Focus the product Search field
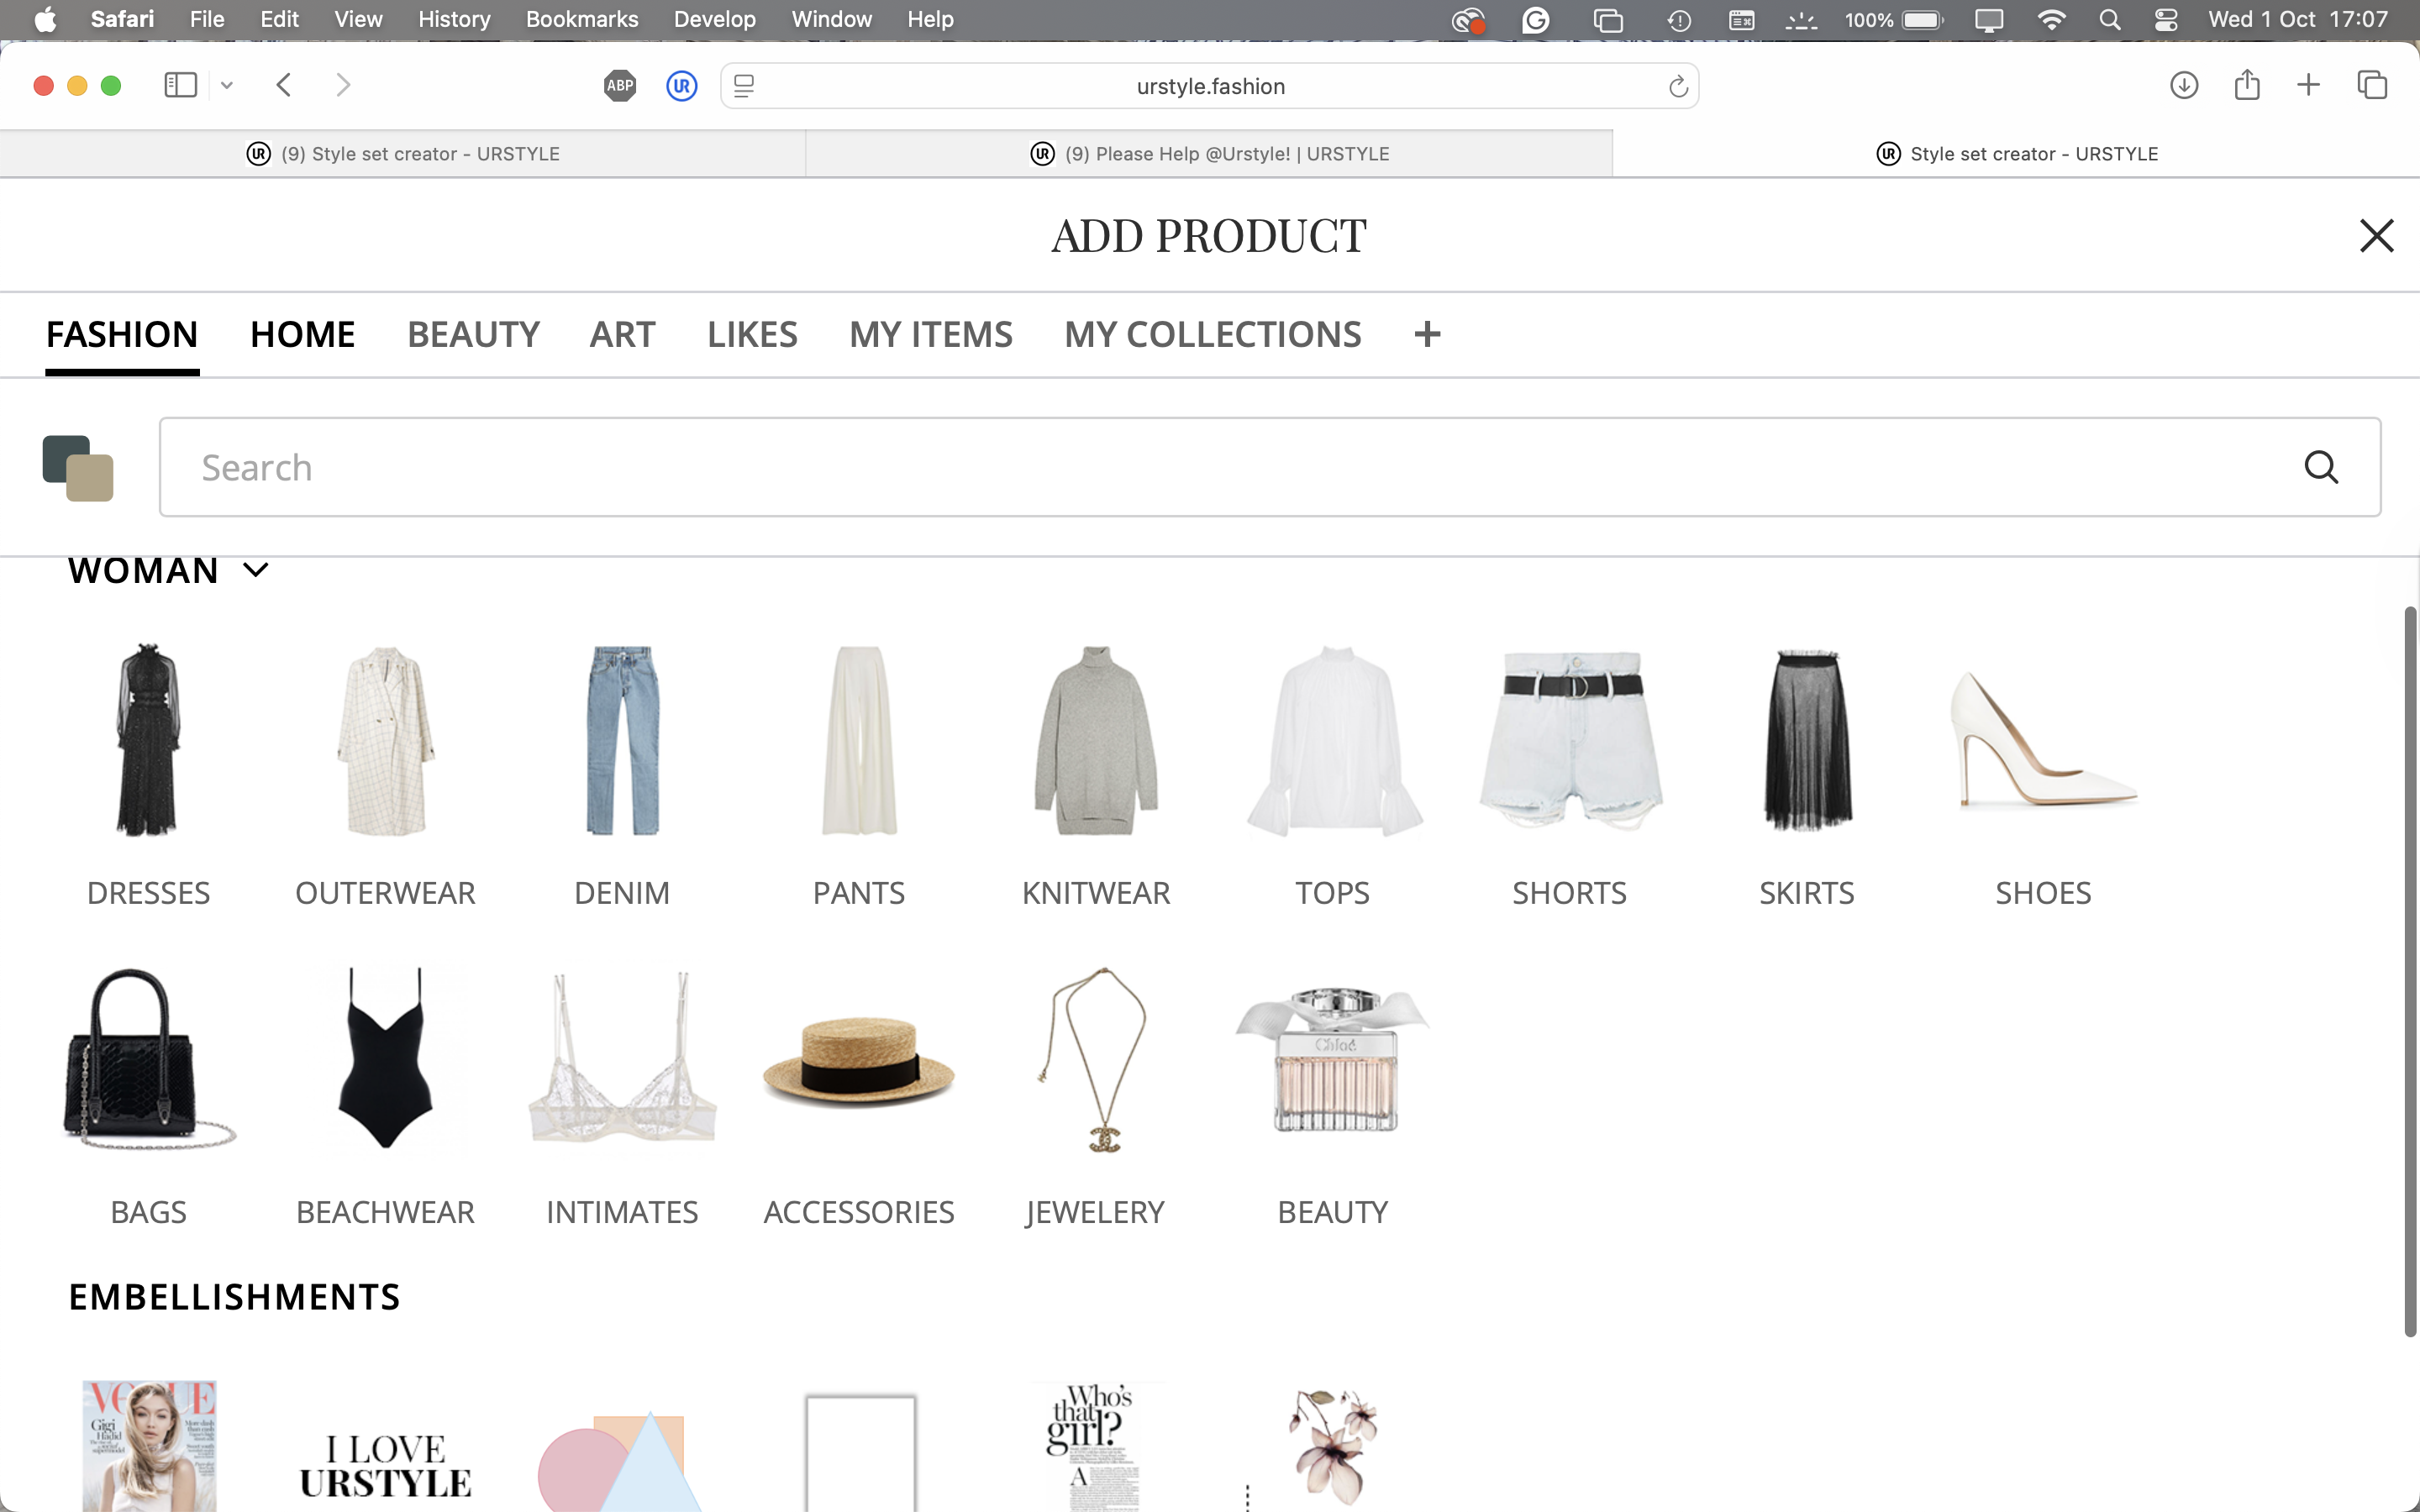Viewport: 2420px width, 1512px height. click(x=1270, y=467)
